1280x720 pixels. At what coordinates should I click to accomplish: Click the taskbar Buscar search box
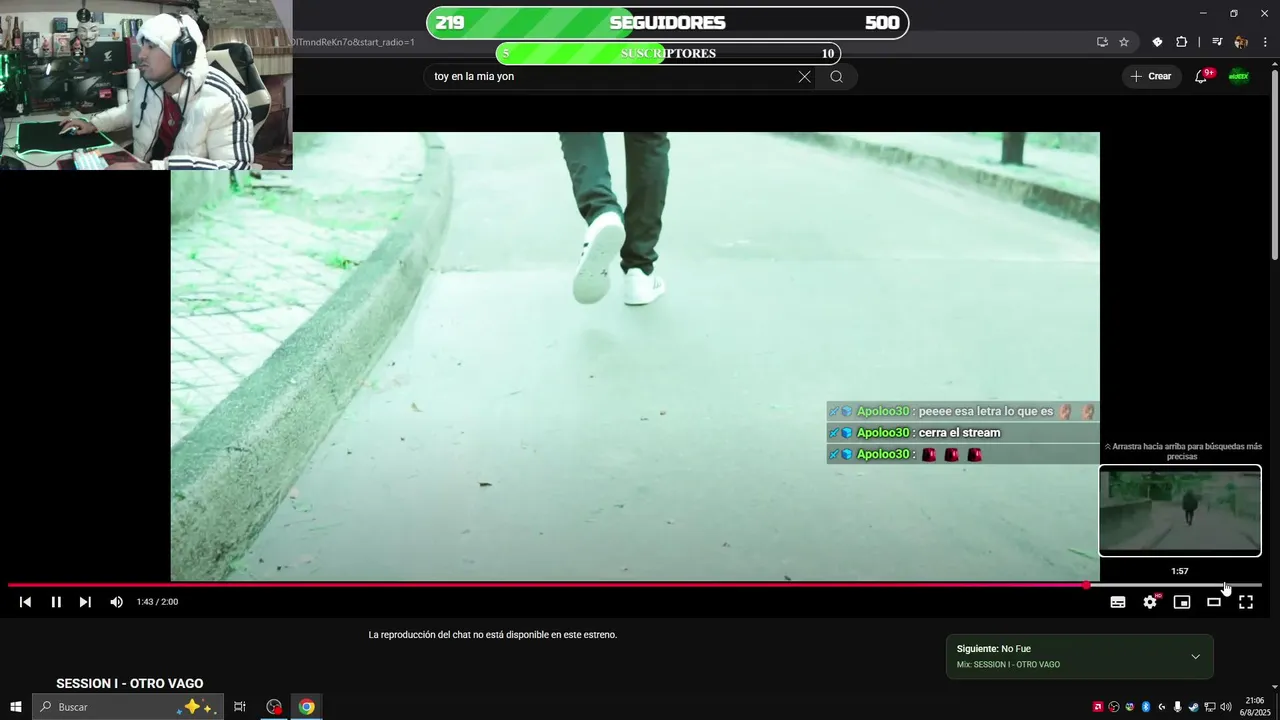pyautogui.click(x=127, y=707)
